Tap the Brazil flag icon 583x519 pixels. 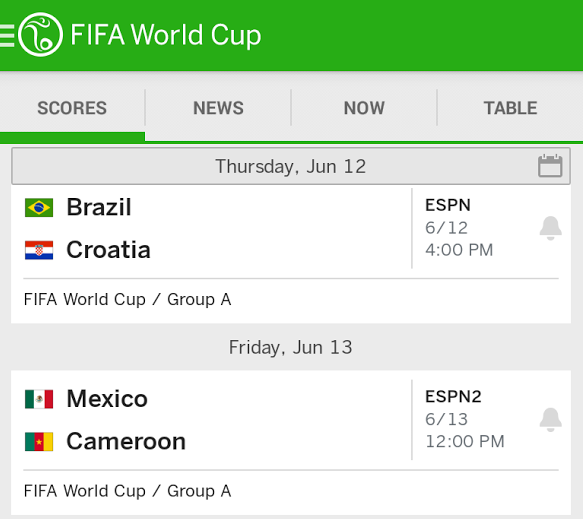(39, 207)
